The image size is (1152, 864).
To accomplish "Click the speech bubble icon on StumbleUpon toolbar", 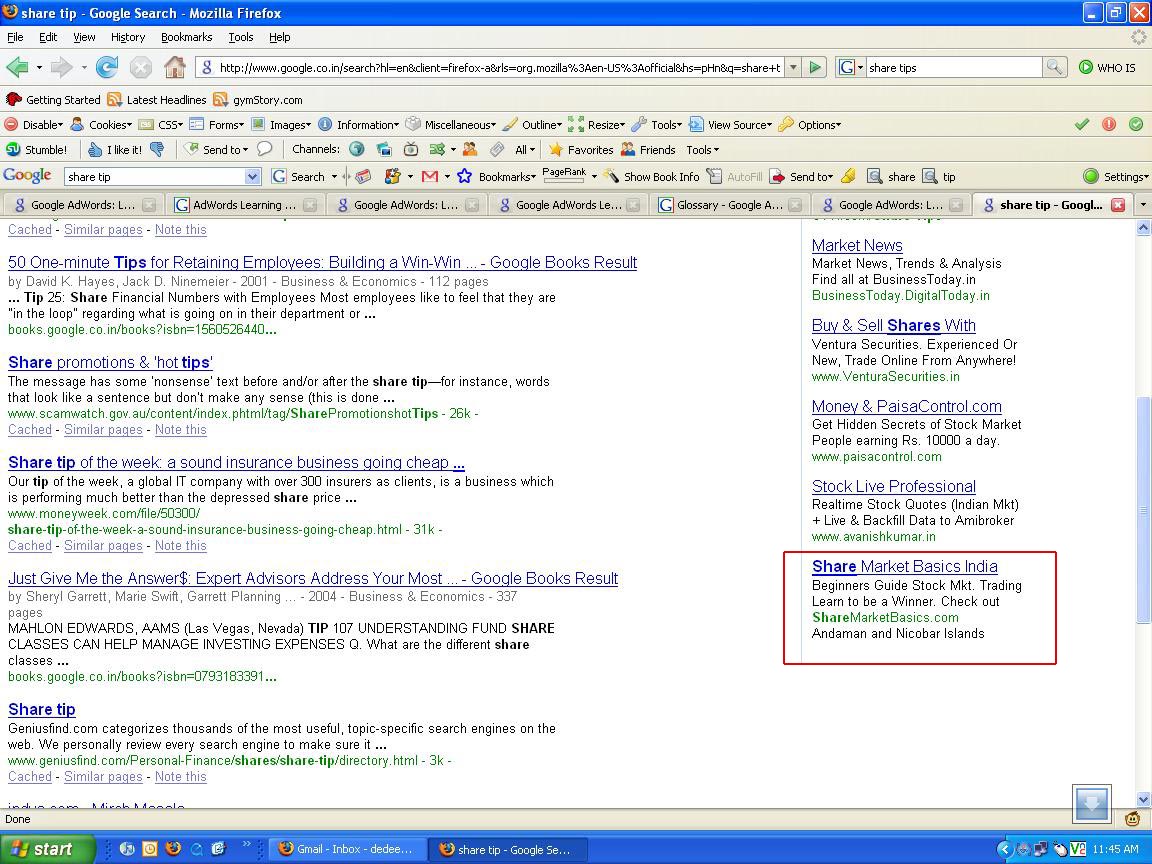I will pyautogui.click(x=265, y=149).
